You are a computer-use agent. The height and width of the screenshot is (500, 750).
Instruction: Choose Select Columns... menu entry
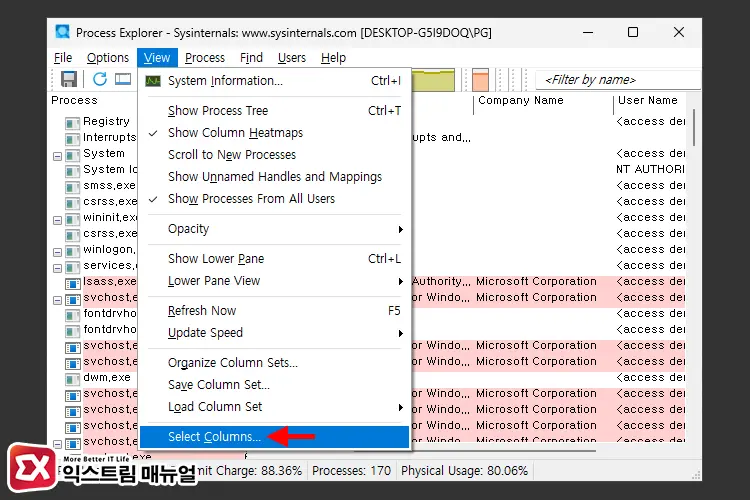[275, 436]
